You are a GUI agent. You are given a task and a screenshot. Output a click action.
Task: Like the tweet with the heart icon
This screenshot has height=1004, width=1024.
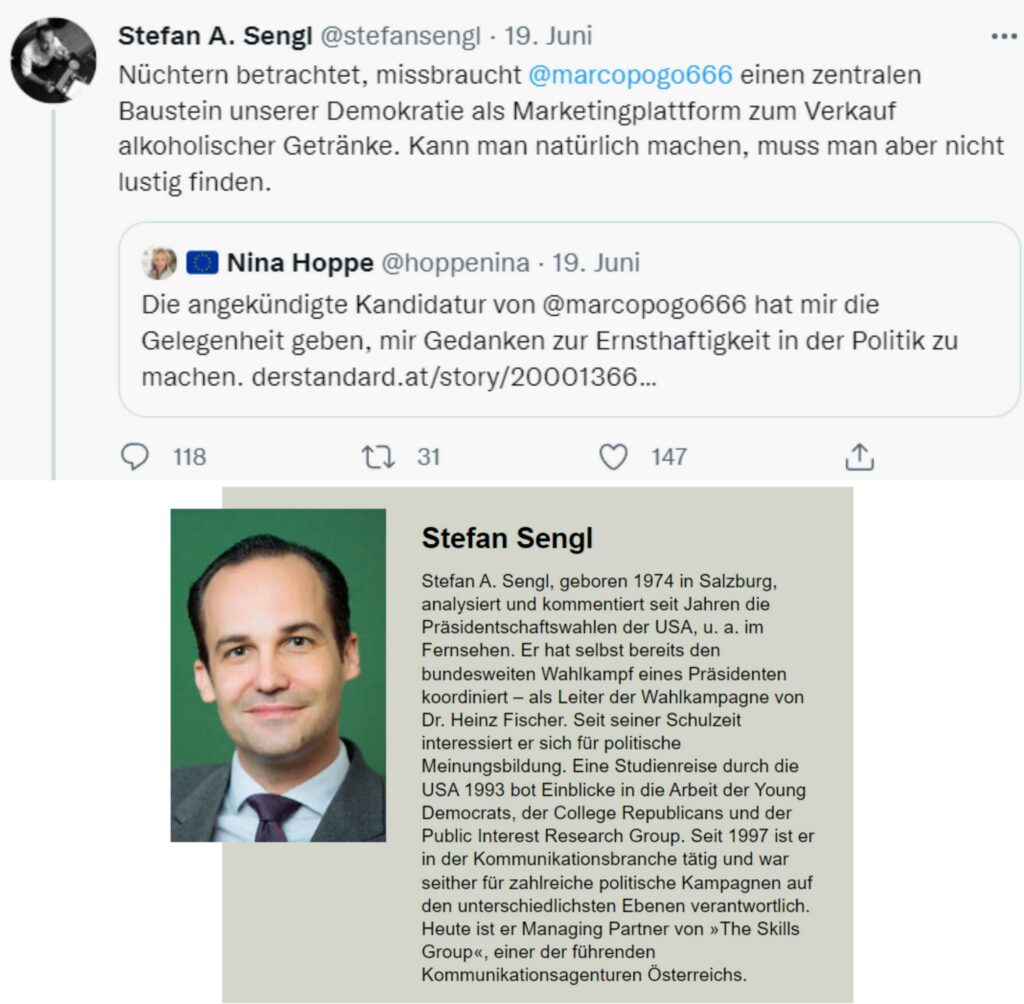pyautogui.click(x=613, y=457)
